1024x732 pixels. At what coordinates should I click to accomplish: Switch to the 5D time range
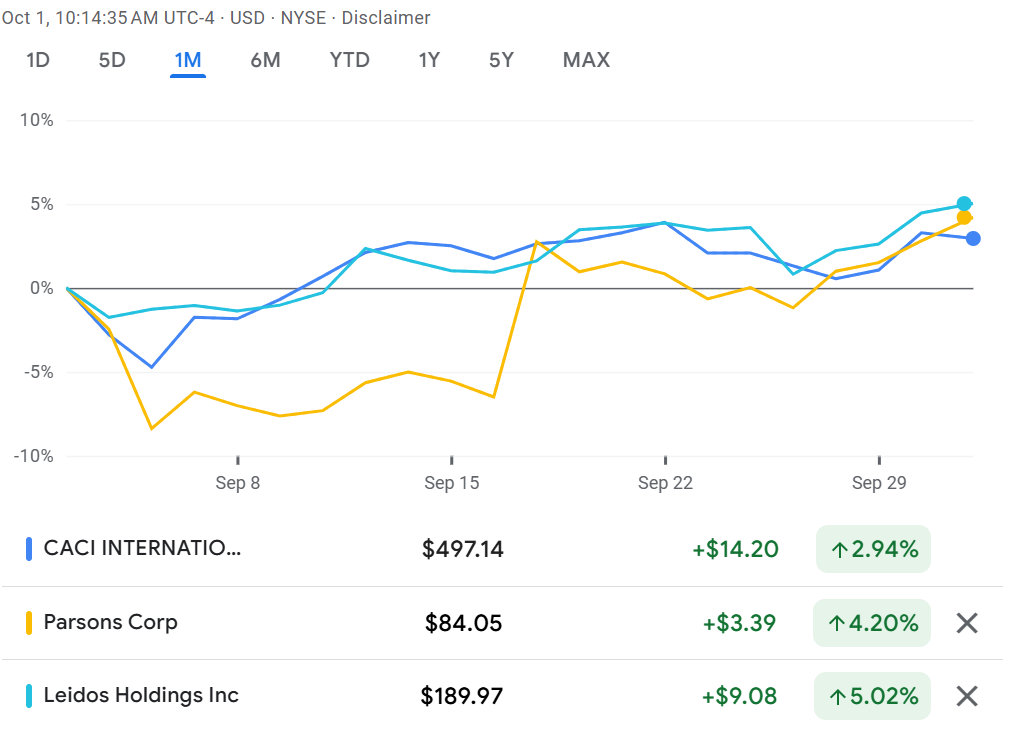[112, 60]
